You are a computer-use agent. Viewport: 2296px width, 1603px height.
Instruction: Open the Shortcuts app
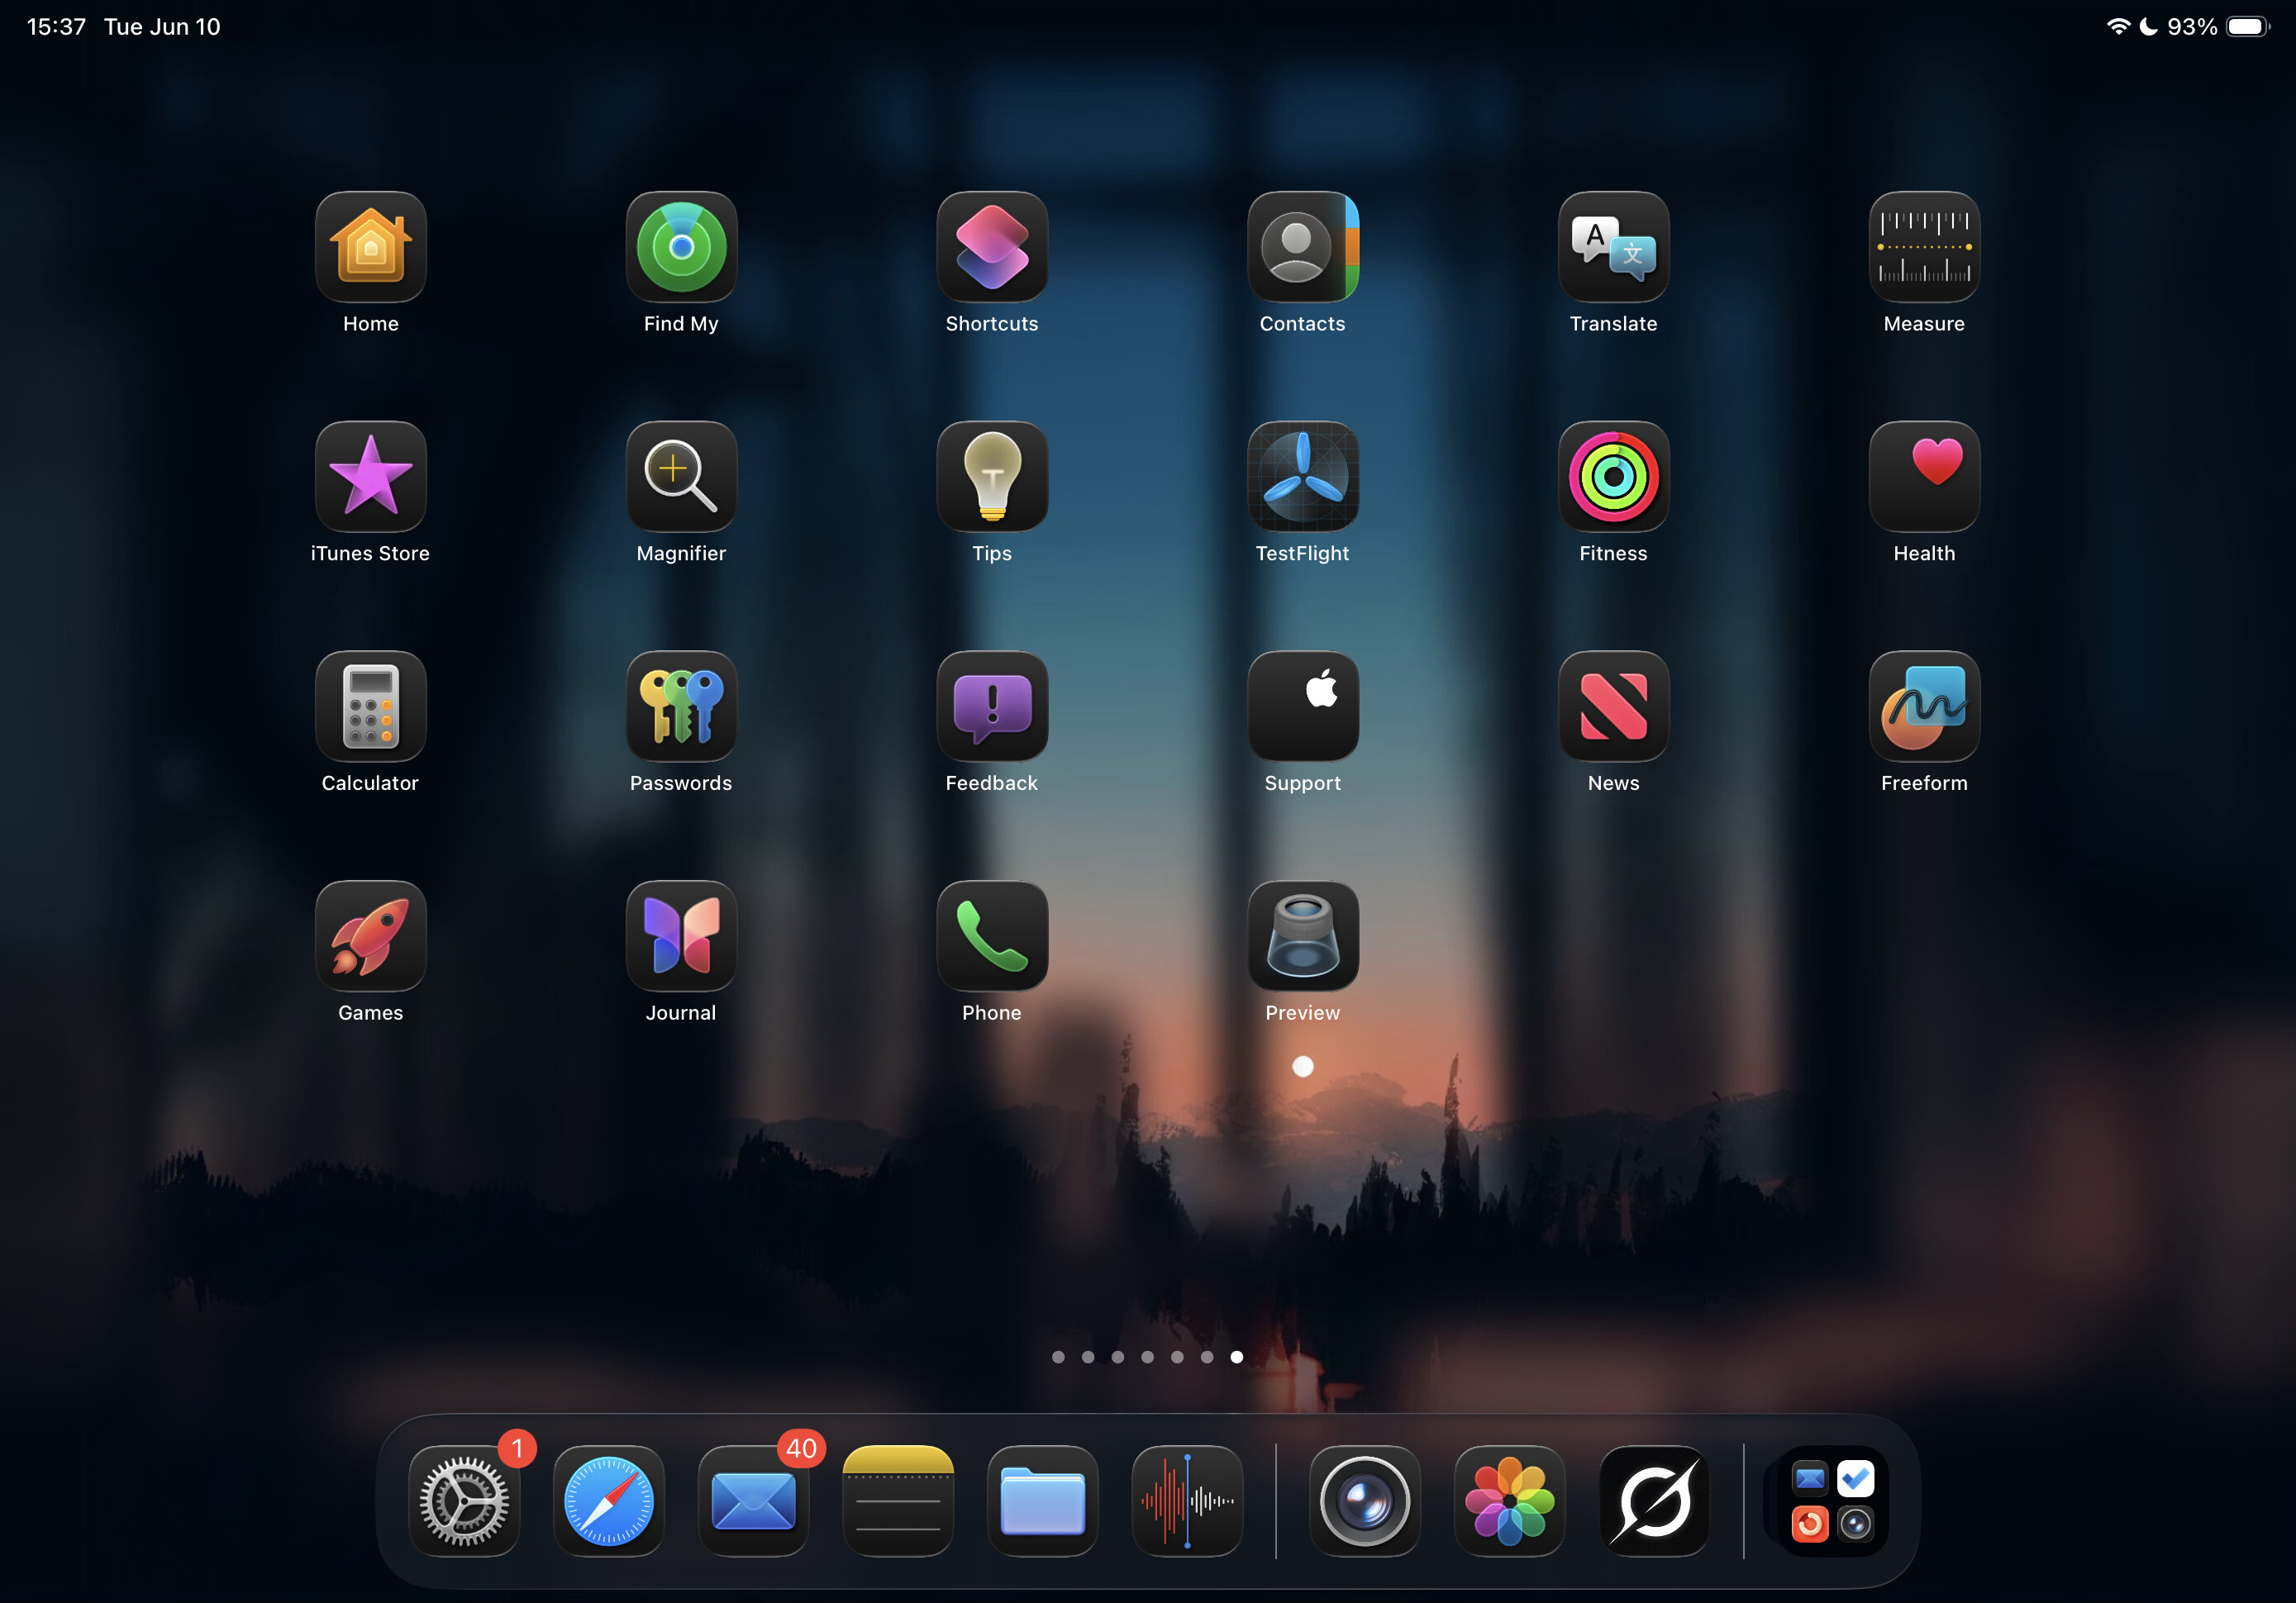(992, 247)
